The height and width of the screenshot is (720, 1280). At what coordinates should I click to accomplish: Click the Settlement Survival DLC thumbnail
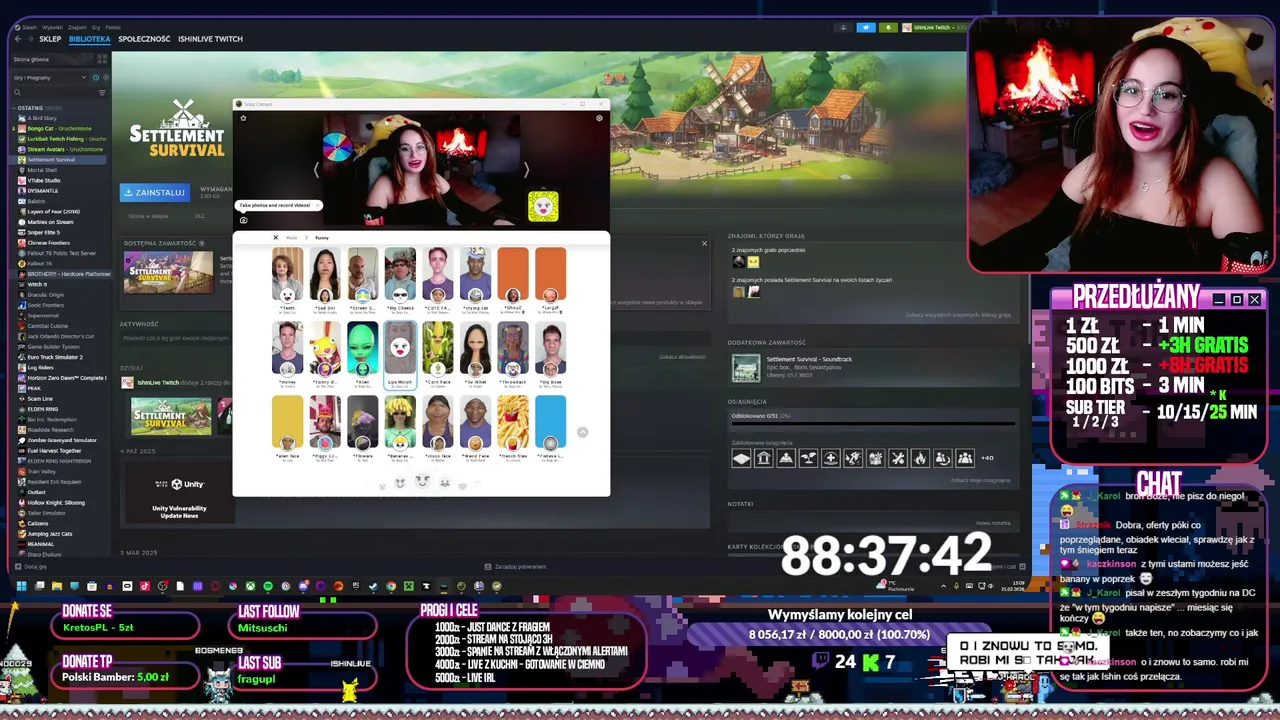pyautogui.click(x=168, y=272)
